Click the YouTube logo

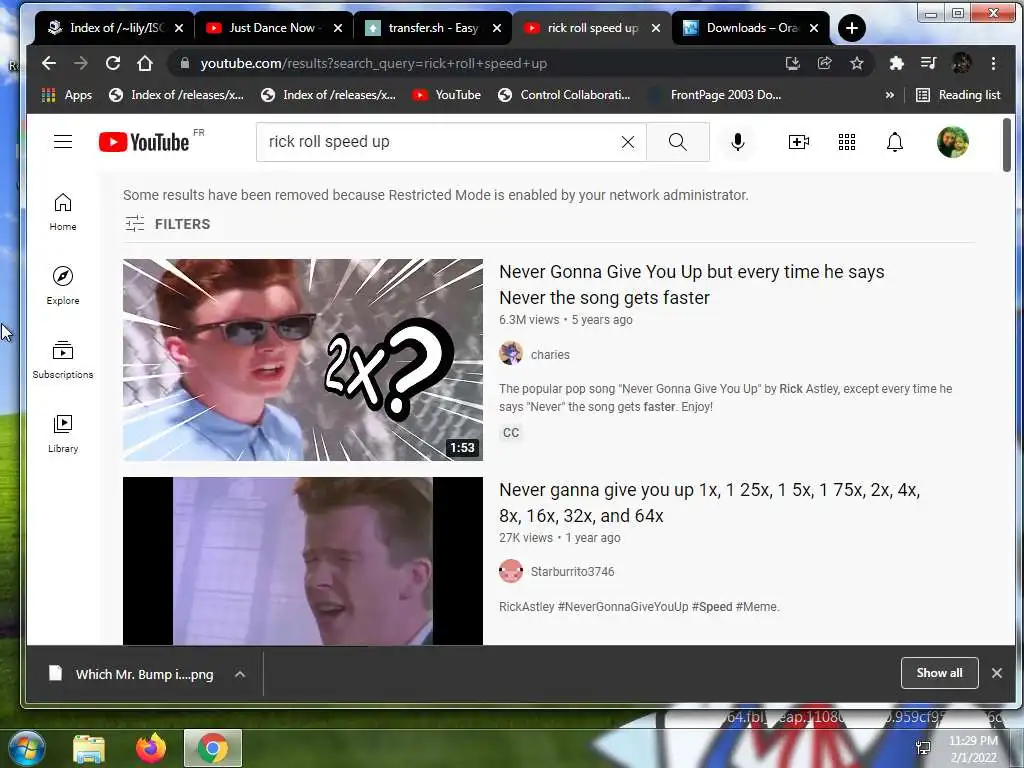[144, 142]
